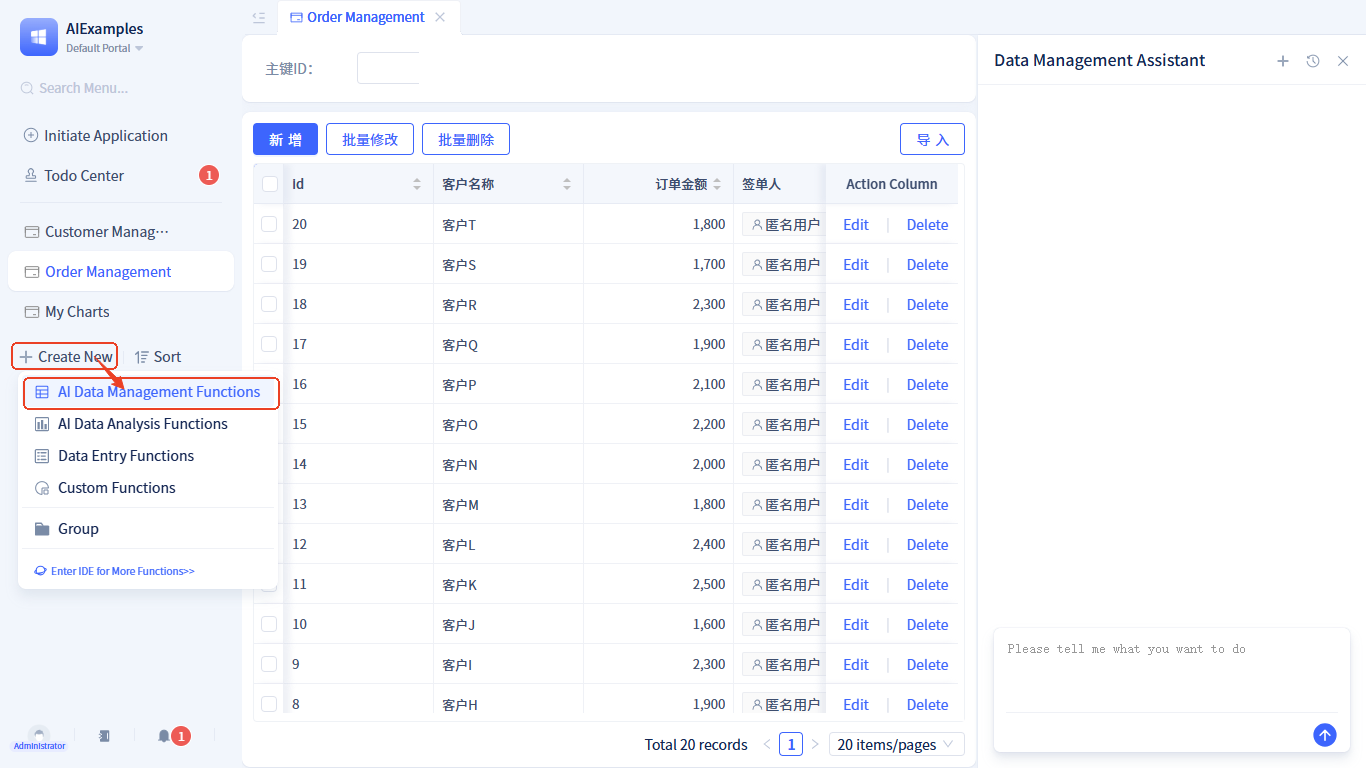The height and width of the screenshot is (768, 1366).
Task: Click the Search Menu magnifier field
Action: tap(120, 88)
